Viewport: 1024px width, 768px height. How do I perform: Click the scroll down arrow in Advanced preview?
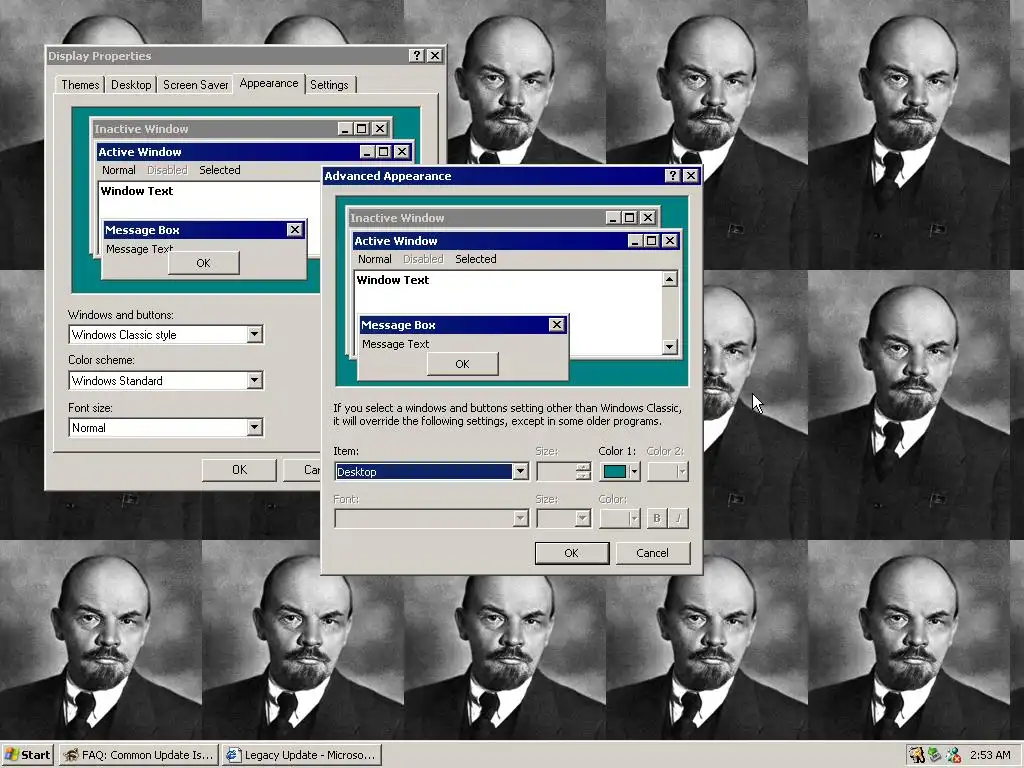[x=669, y=346]
